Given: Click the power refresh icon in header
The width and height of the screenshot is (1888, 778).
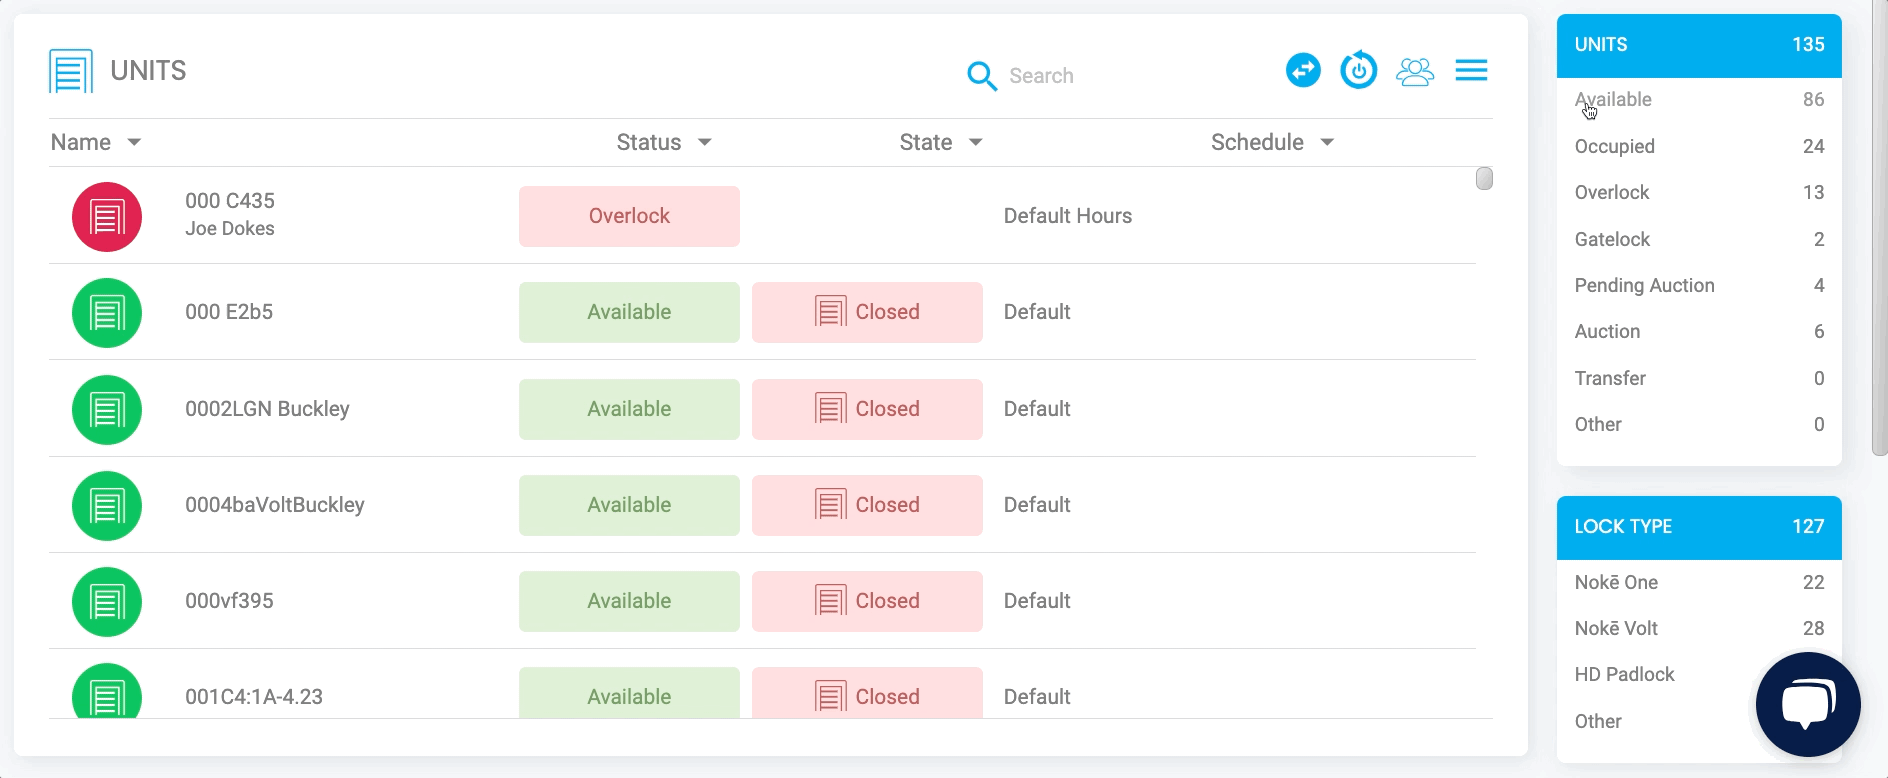Looking at the screenshot, I should [1359, 71].
